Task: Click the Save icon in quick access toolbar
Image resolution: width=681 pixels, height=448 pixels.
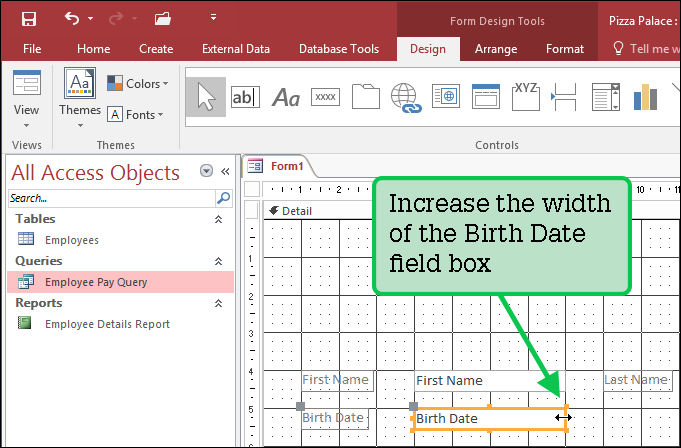Action: 29,19
